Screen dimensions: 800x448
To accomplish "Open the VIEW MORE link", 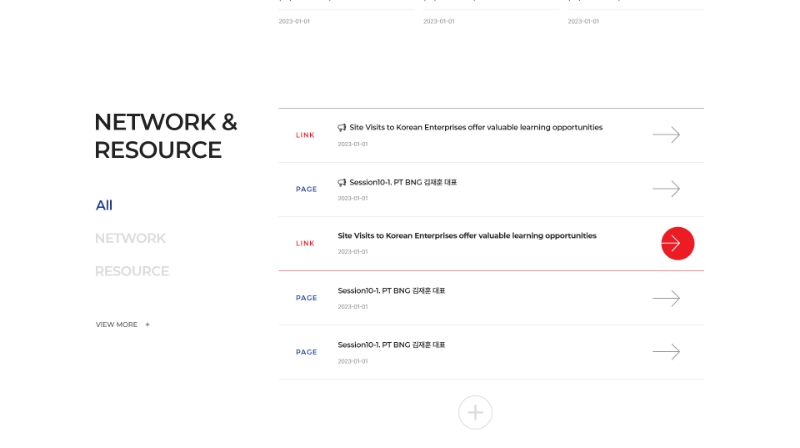I will (x=116, y=325).
